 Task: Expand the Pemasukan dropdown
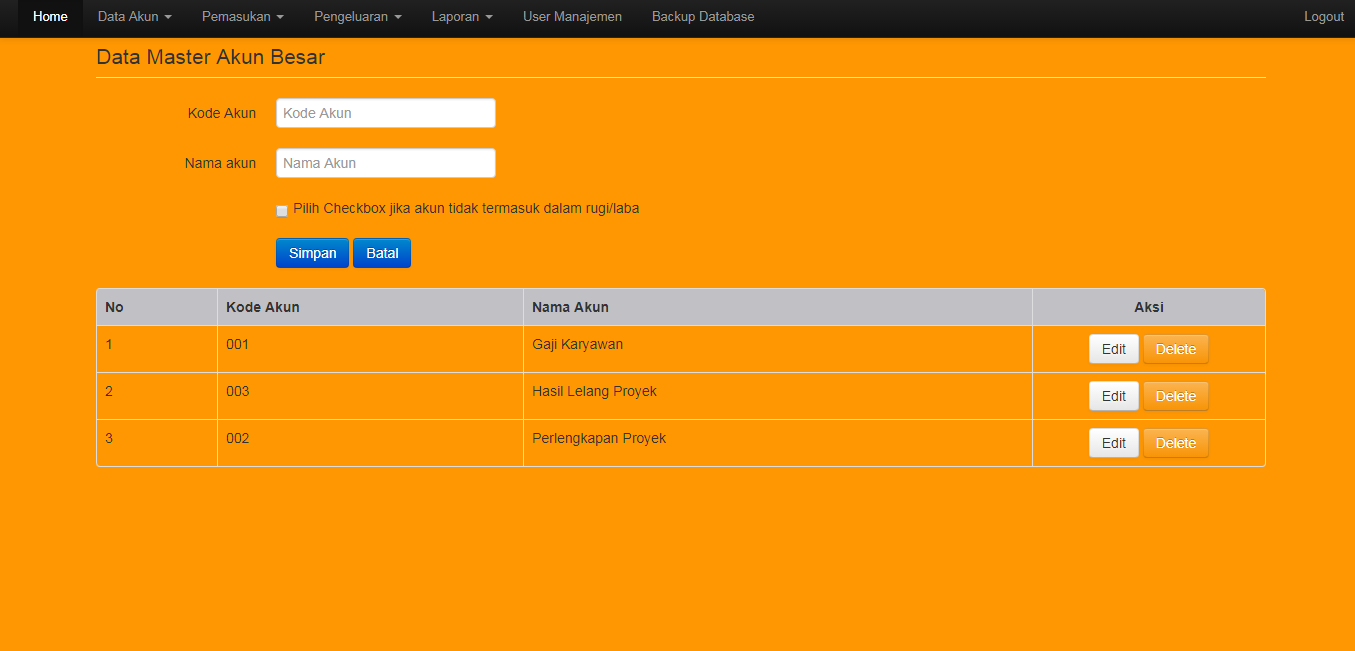pos(242,16)
